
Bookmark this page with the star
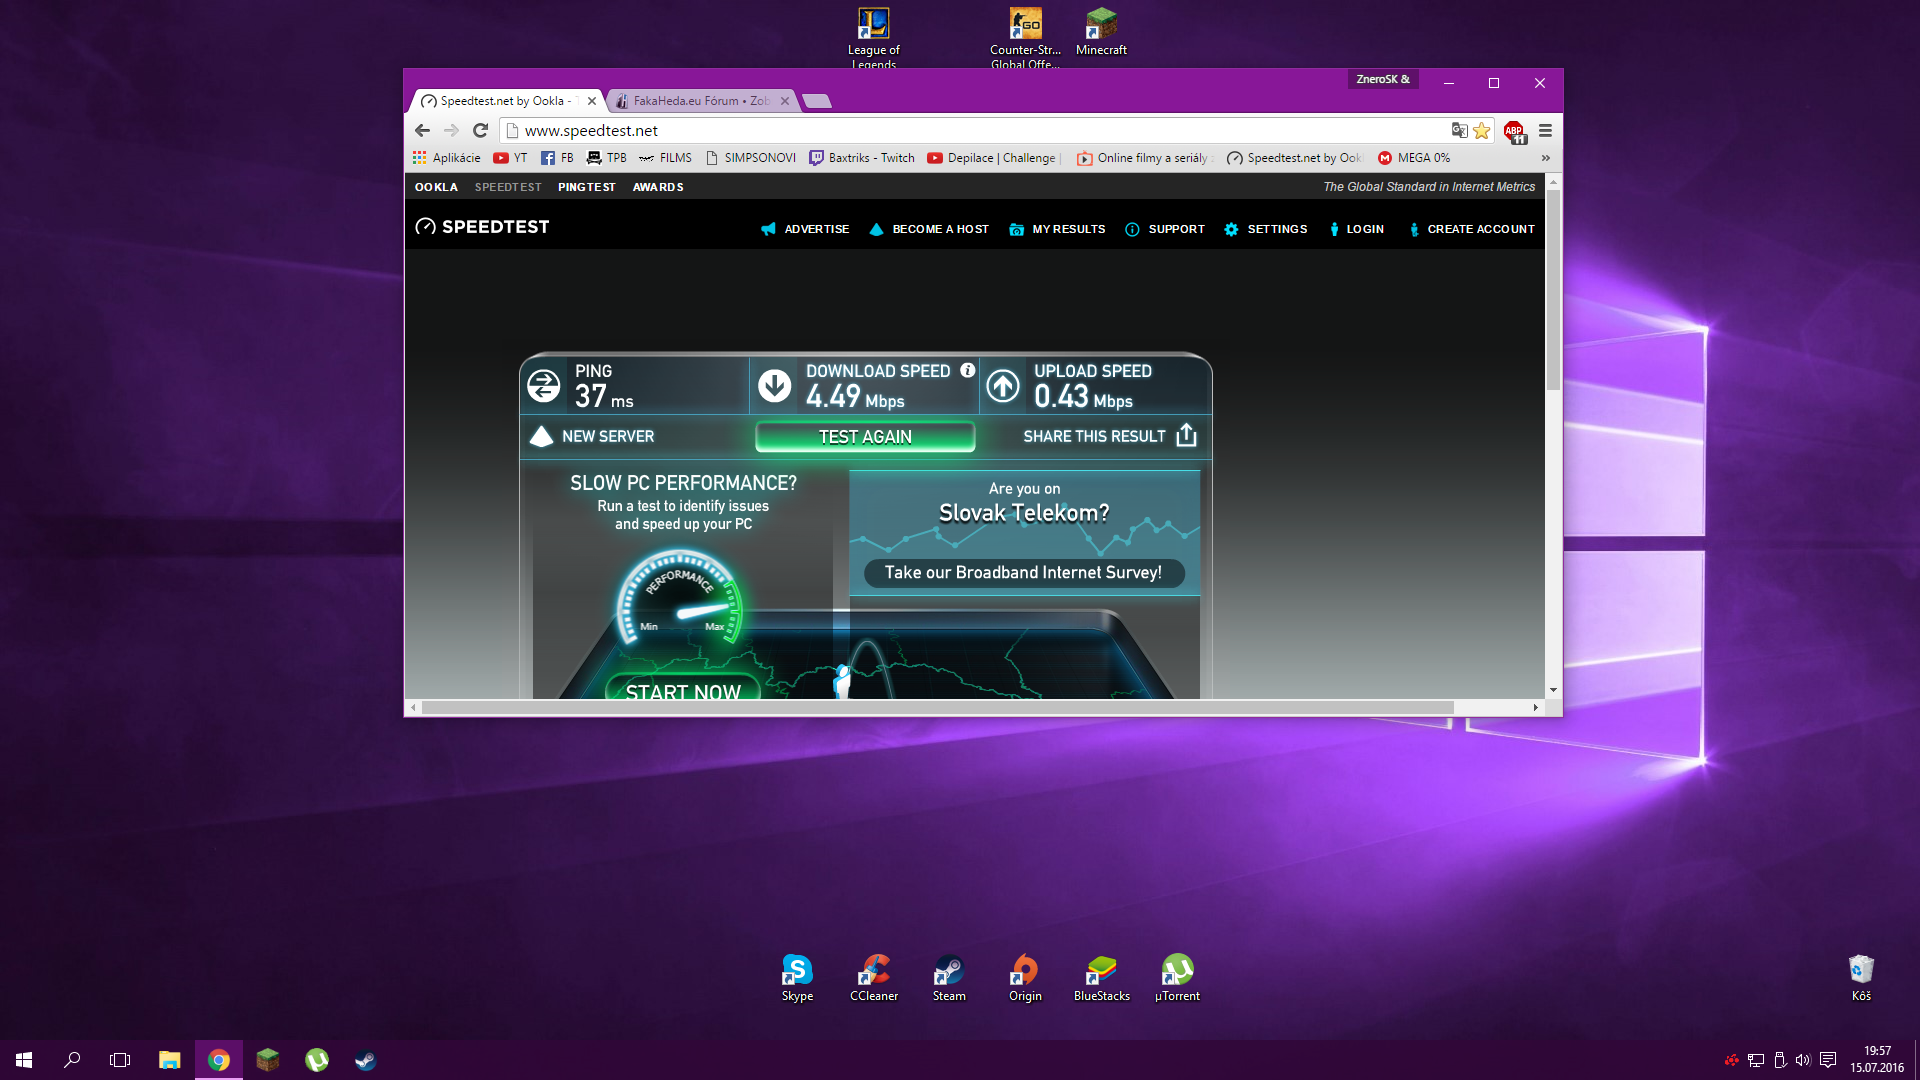tap(1482, 131)
